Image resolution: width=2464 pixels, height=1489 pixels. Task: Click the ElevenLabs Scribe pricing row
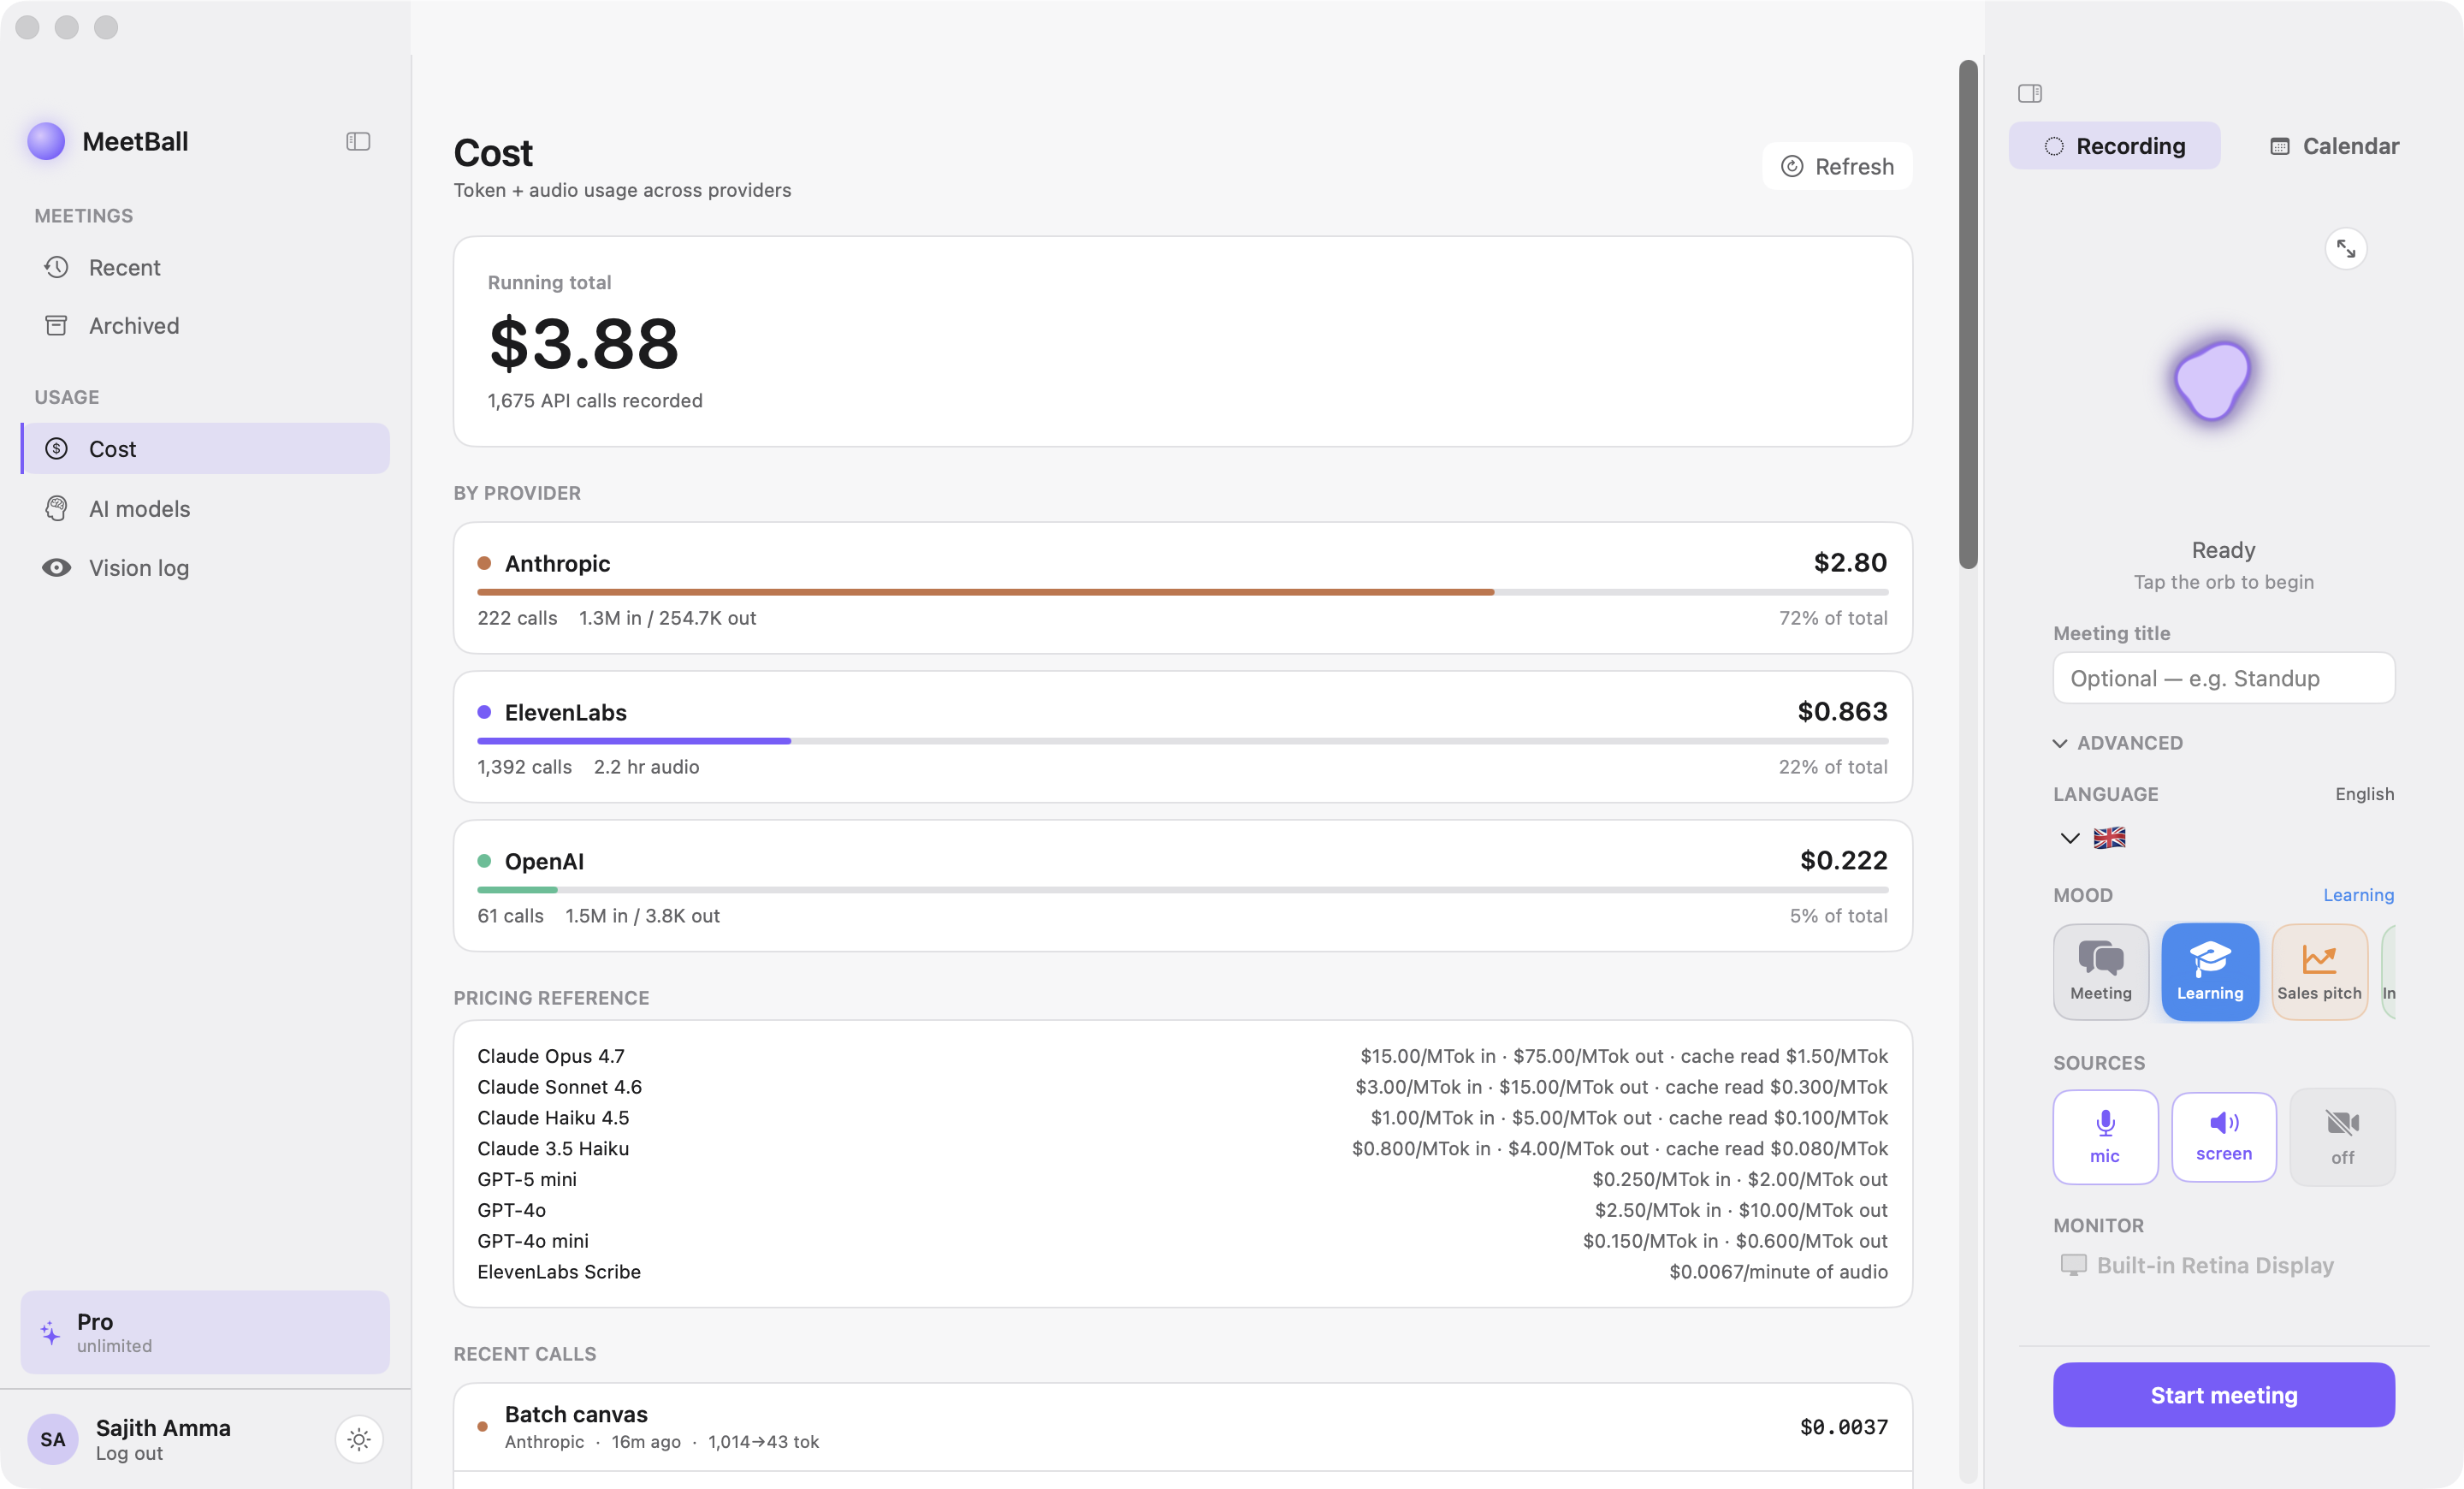point(1182,1272)
